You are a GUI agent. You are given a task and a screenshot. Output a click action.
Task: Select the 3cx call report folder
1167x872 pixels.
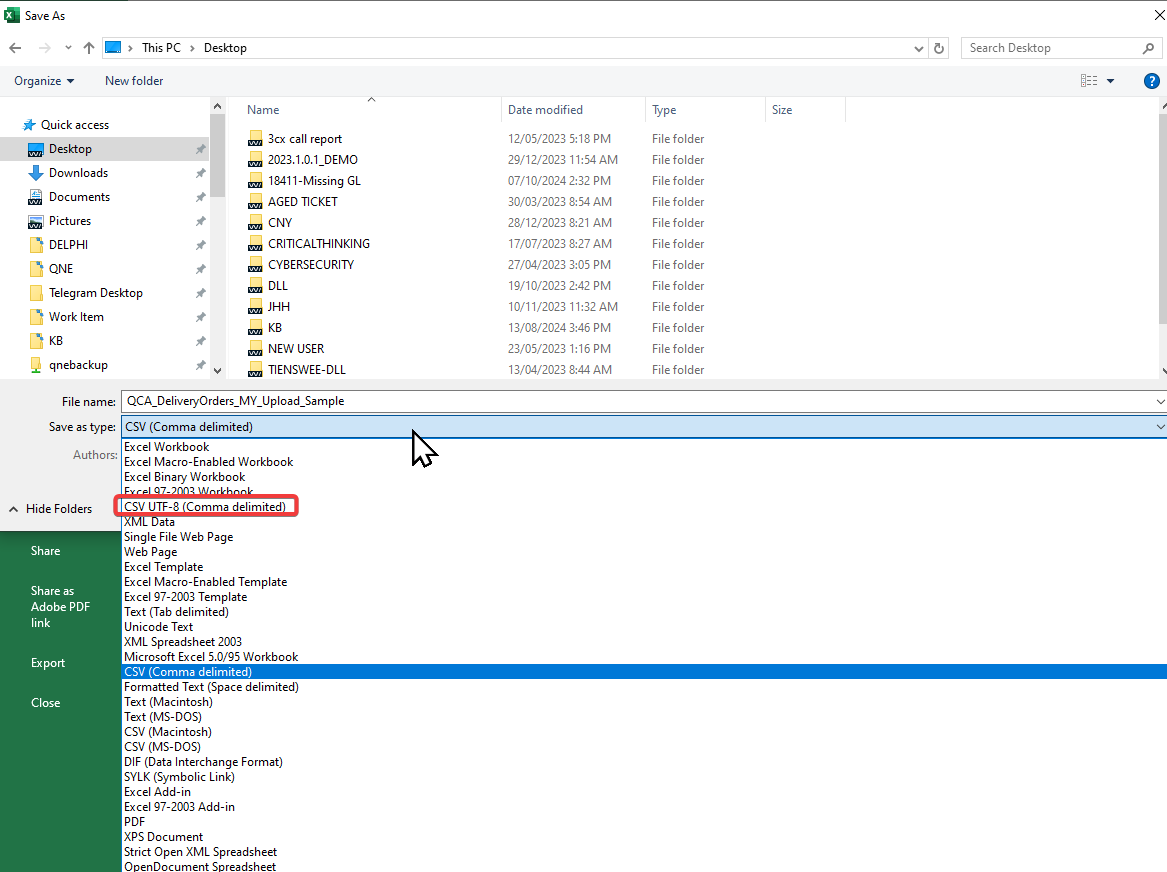click(304, 139)
